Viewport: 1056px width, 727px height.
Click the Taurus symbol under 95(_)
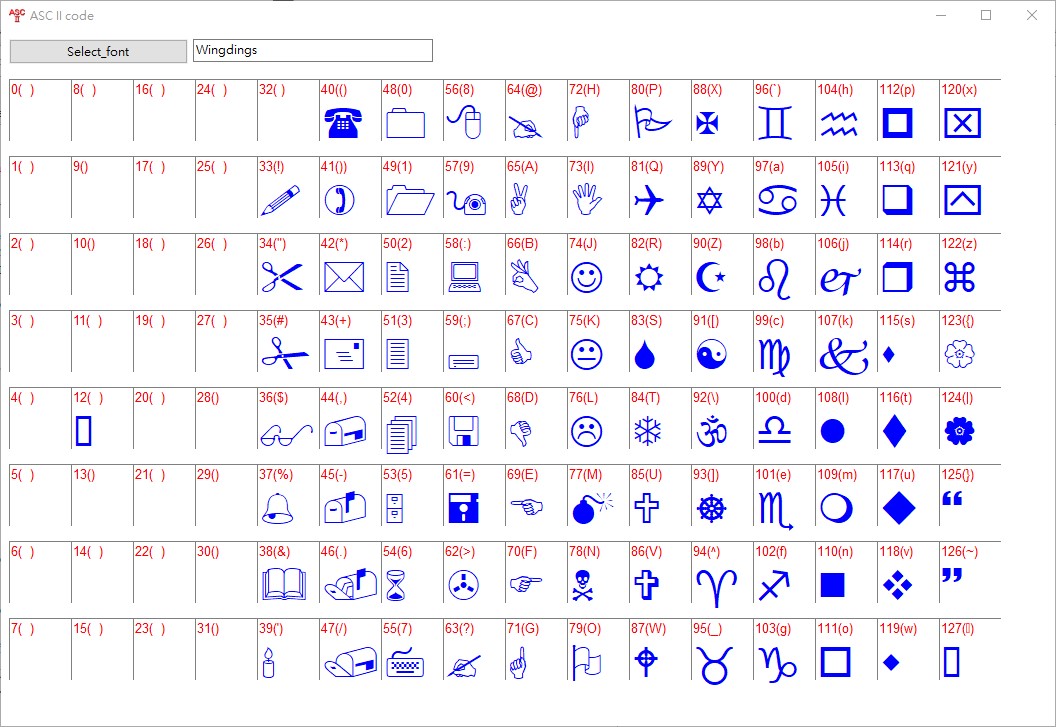(714, 664)
